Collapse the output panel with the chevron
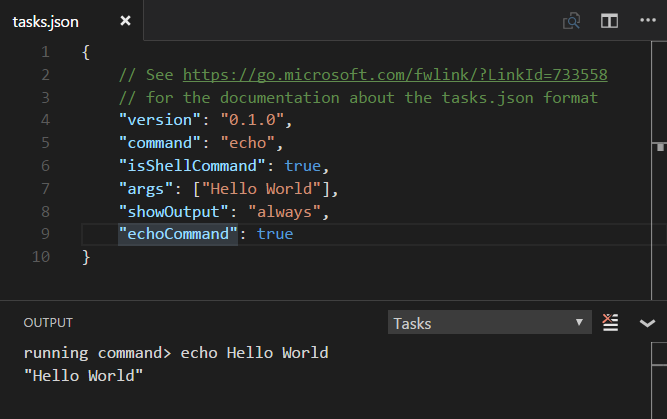The image size is (667, 419). 647,323
